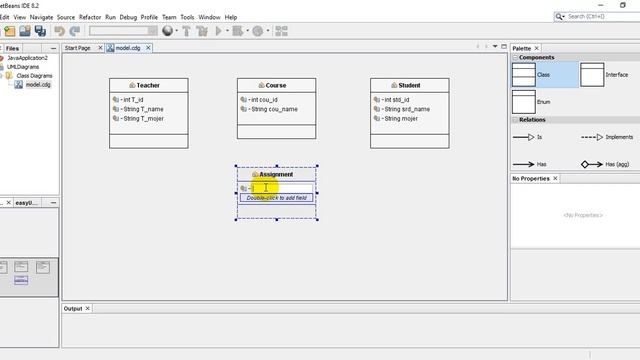Select the 'String mojer' field in Student

click(x=401, y=118)
